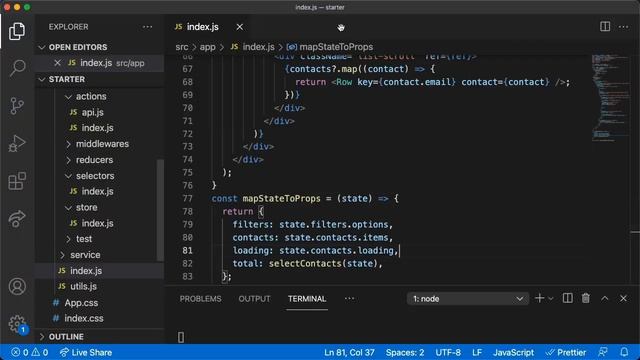640x360 pixels.
Task: Split the terminal panel
Action: (x=567, y=298)
